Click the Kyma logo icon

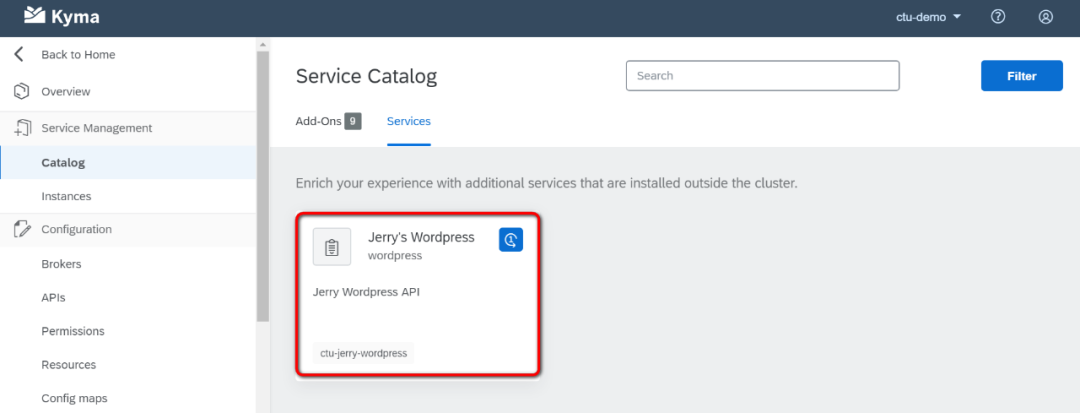click(x=35, y=16)
